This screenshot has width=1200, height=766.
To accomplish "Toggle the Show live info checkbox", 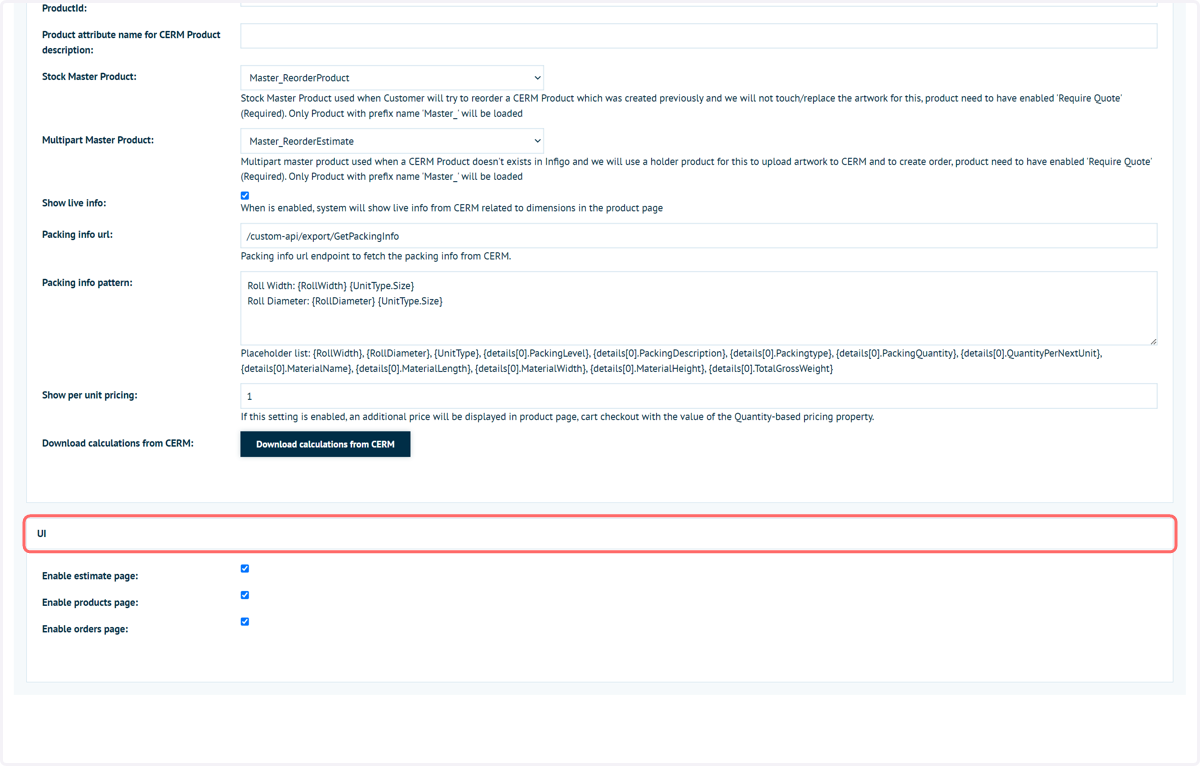I will pyautogui.click(x=245, y=195).
